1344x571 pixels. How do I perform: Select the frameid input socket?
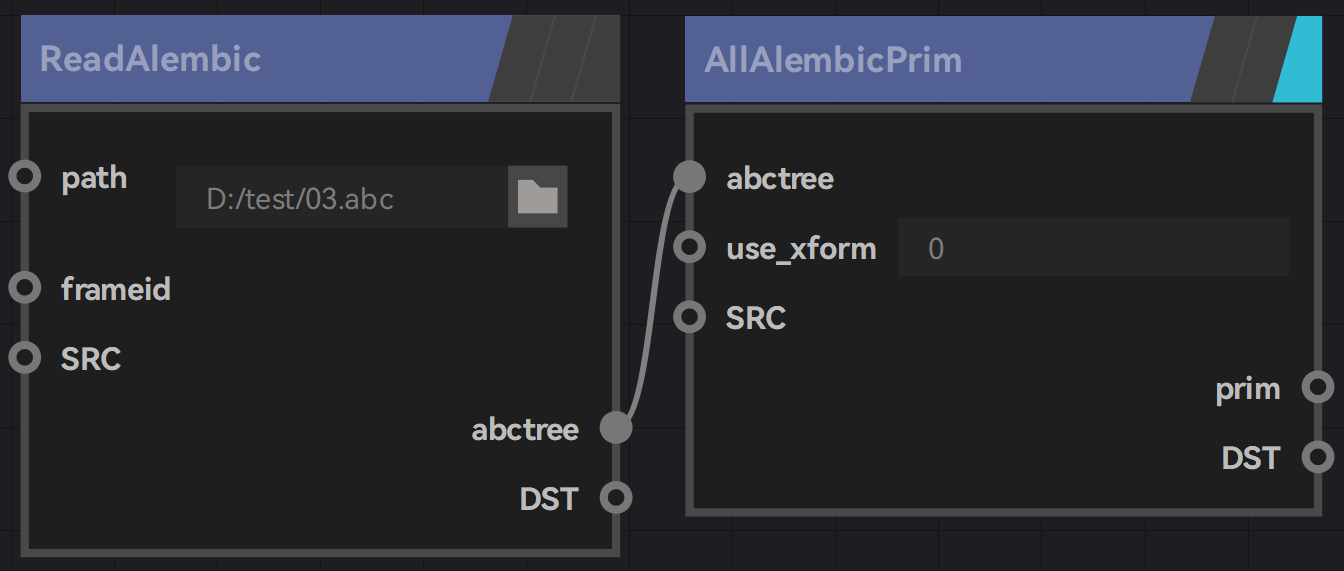24,288
